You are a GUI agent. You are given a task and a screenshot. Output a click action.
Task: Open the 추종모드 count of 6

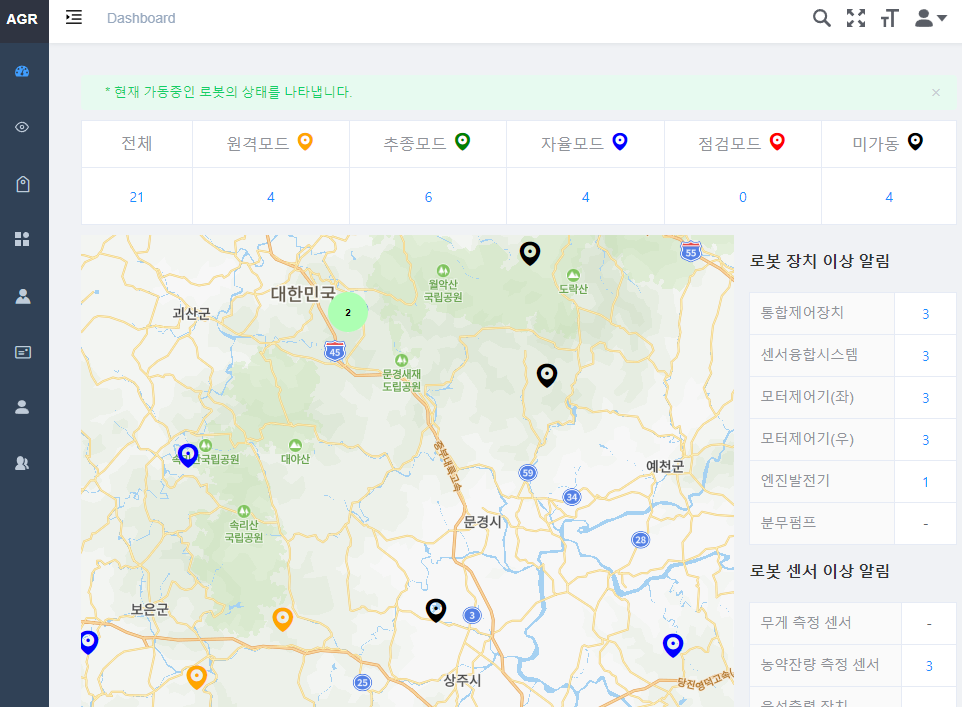pyautogui.click(x=428, y=197)
